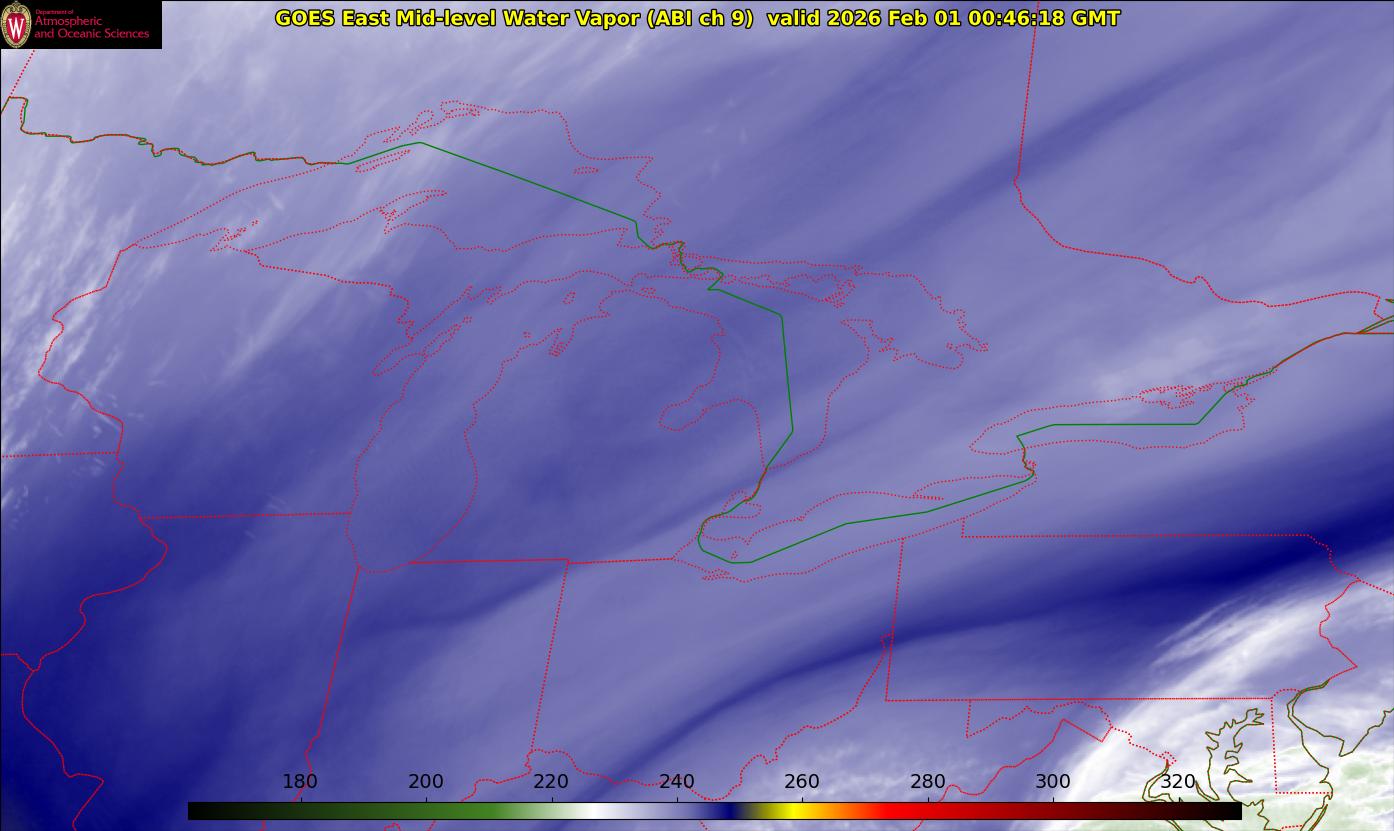Click the 320 colorbar tick label
Viewport: 1394px width, 831px height.
[1178, 781]
